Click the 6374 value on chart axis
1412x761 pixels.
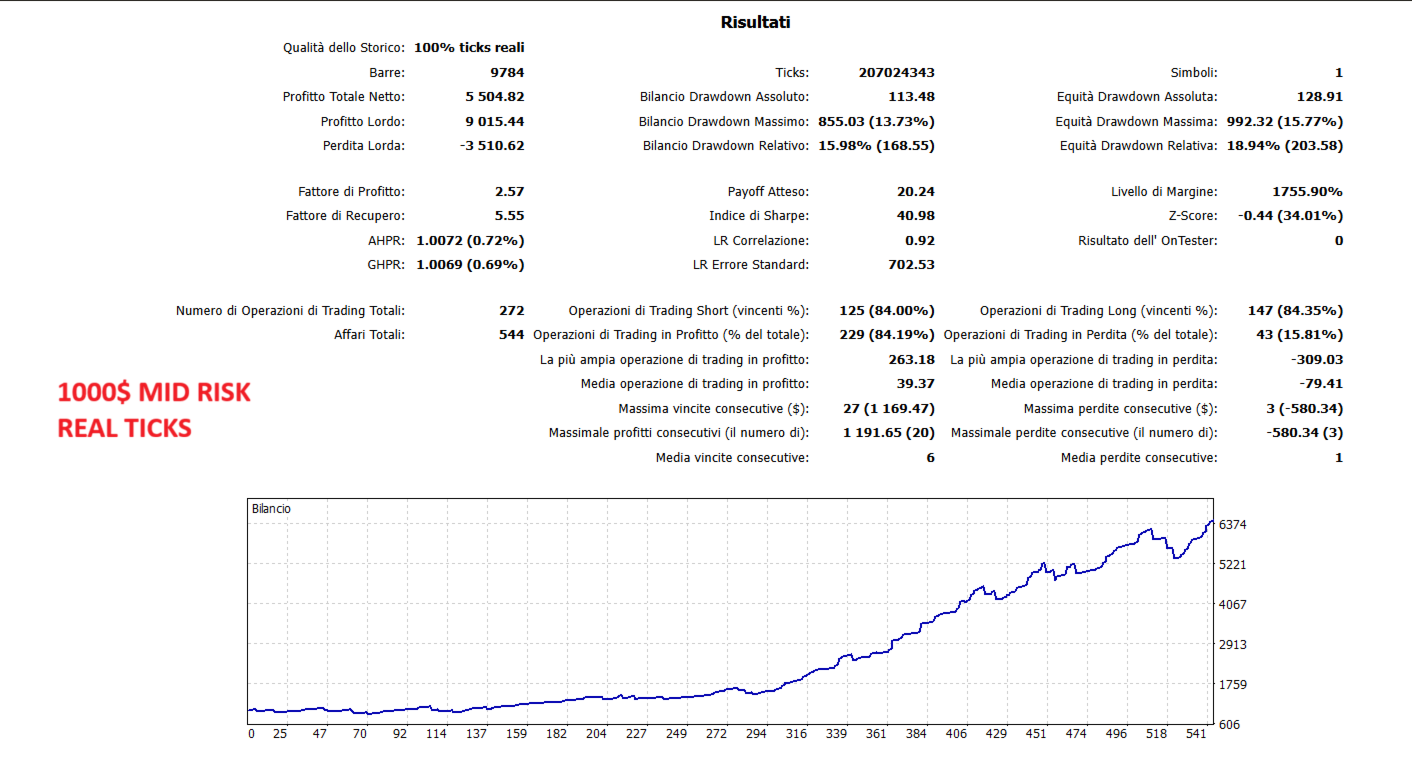coord(1232,525)
